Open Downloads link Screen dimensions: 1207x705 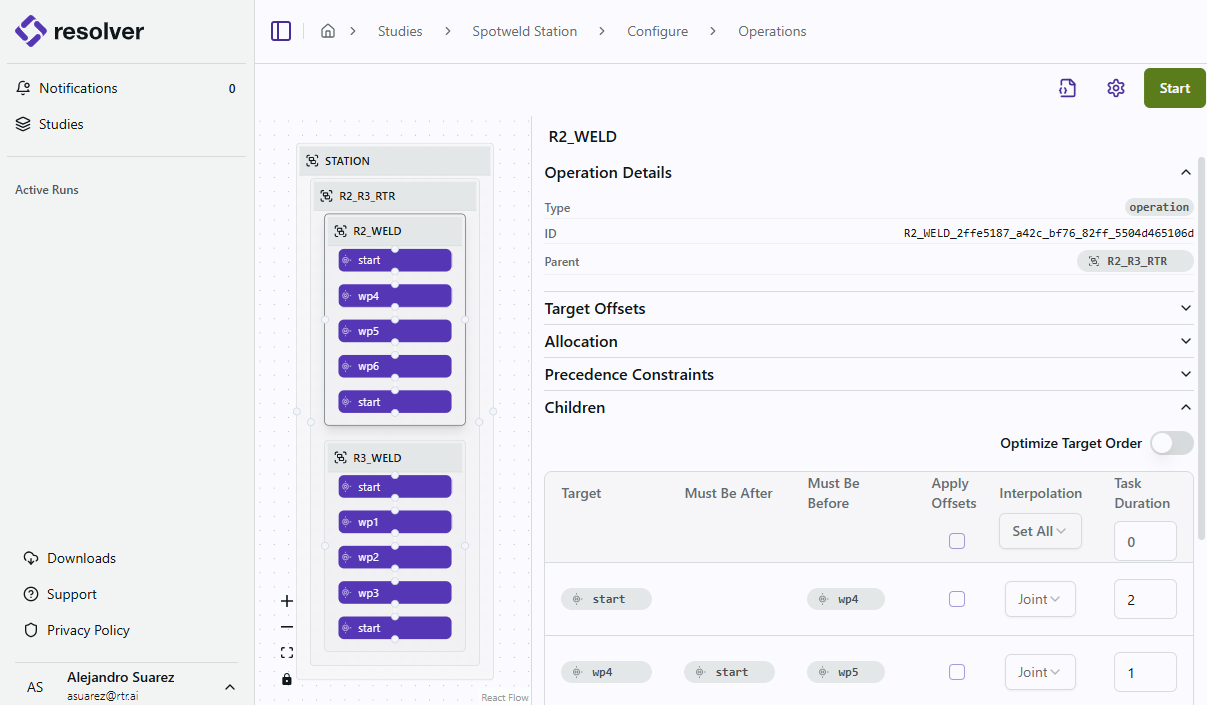click(x=81, y=558)
